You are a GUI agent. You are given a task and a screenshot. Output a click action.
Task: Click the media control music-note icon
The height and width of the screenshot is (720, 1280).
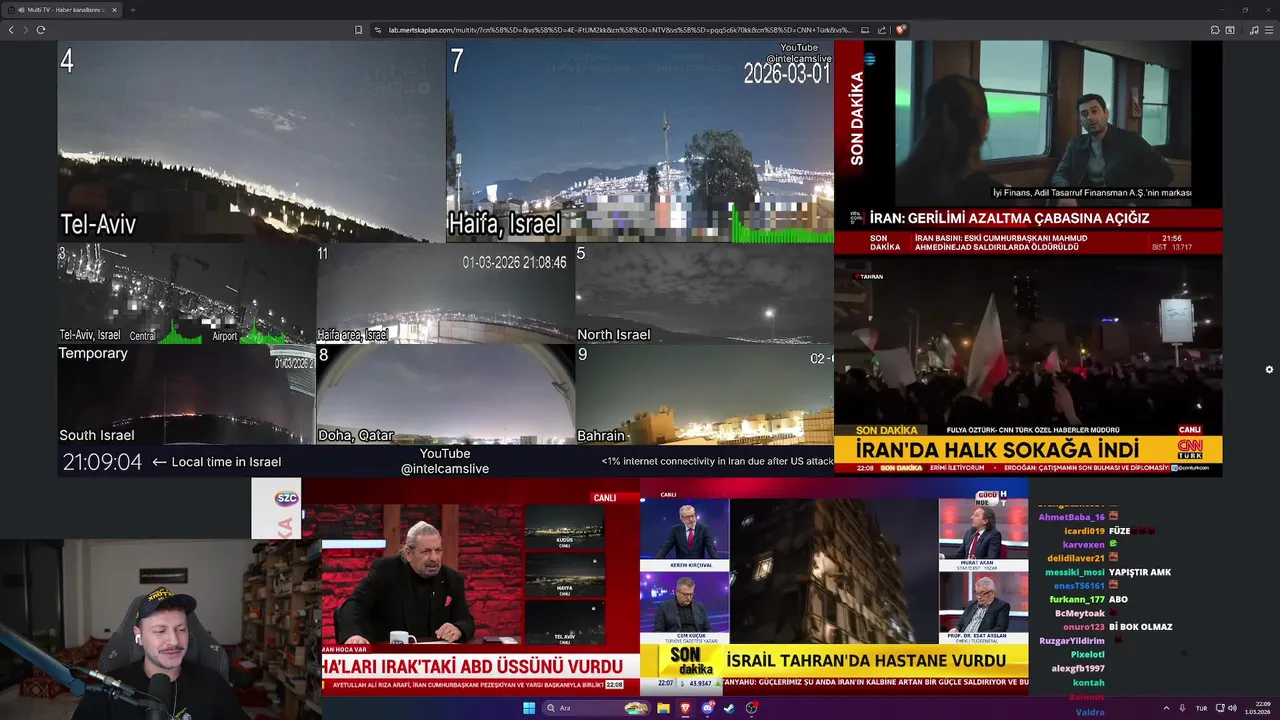click(1254, 30)
